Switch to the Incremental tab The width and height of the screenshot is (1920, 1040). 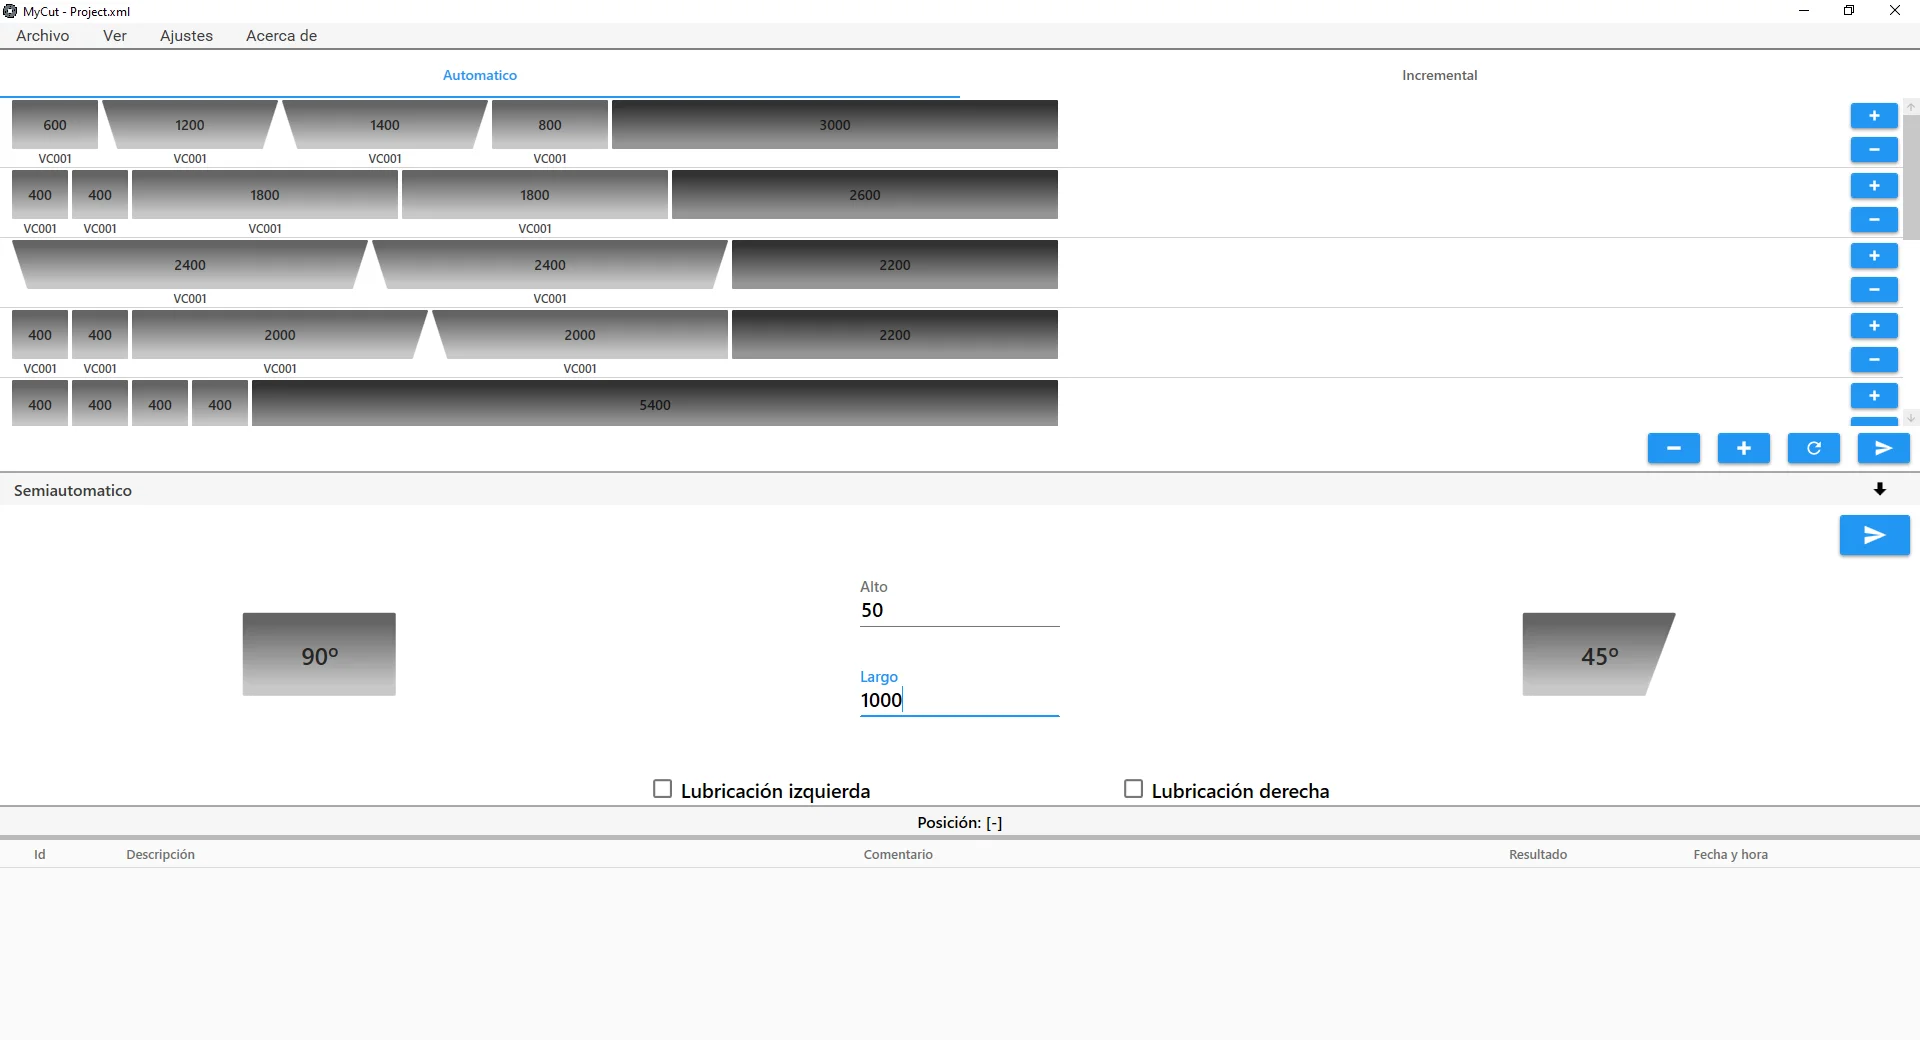1439,75
